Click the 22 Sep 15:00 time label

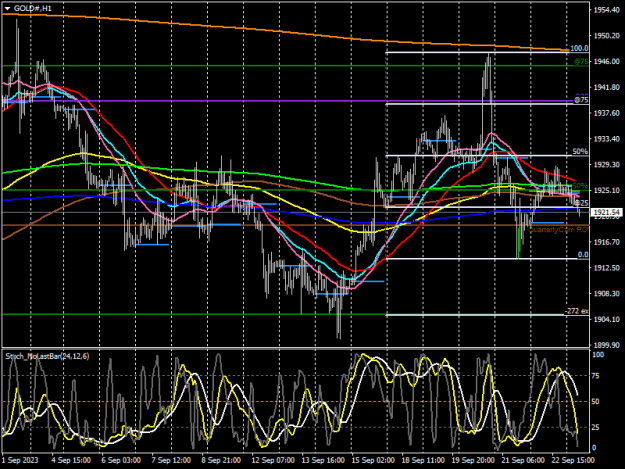click(x=573, y=460)
